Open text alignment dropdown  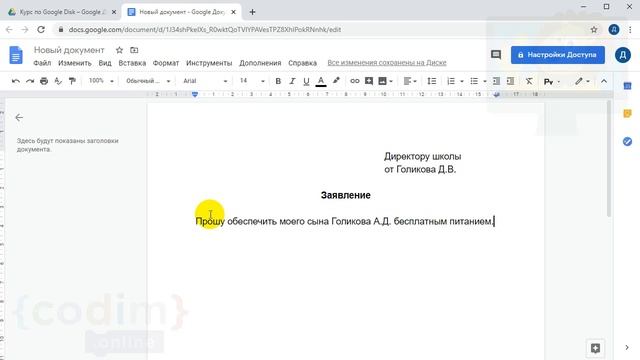pos(410,81)
